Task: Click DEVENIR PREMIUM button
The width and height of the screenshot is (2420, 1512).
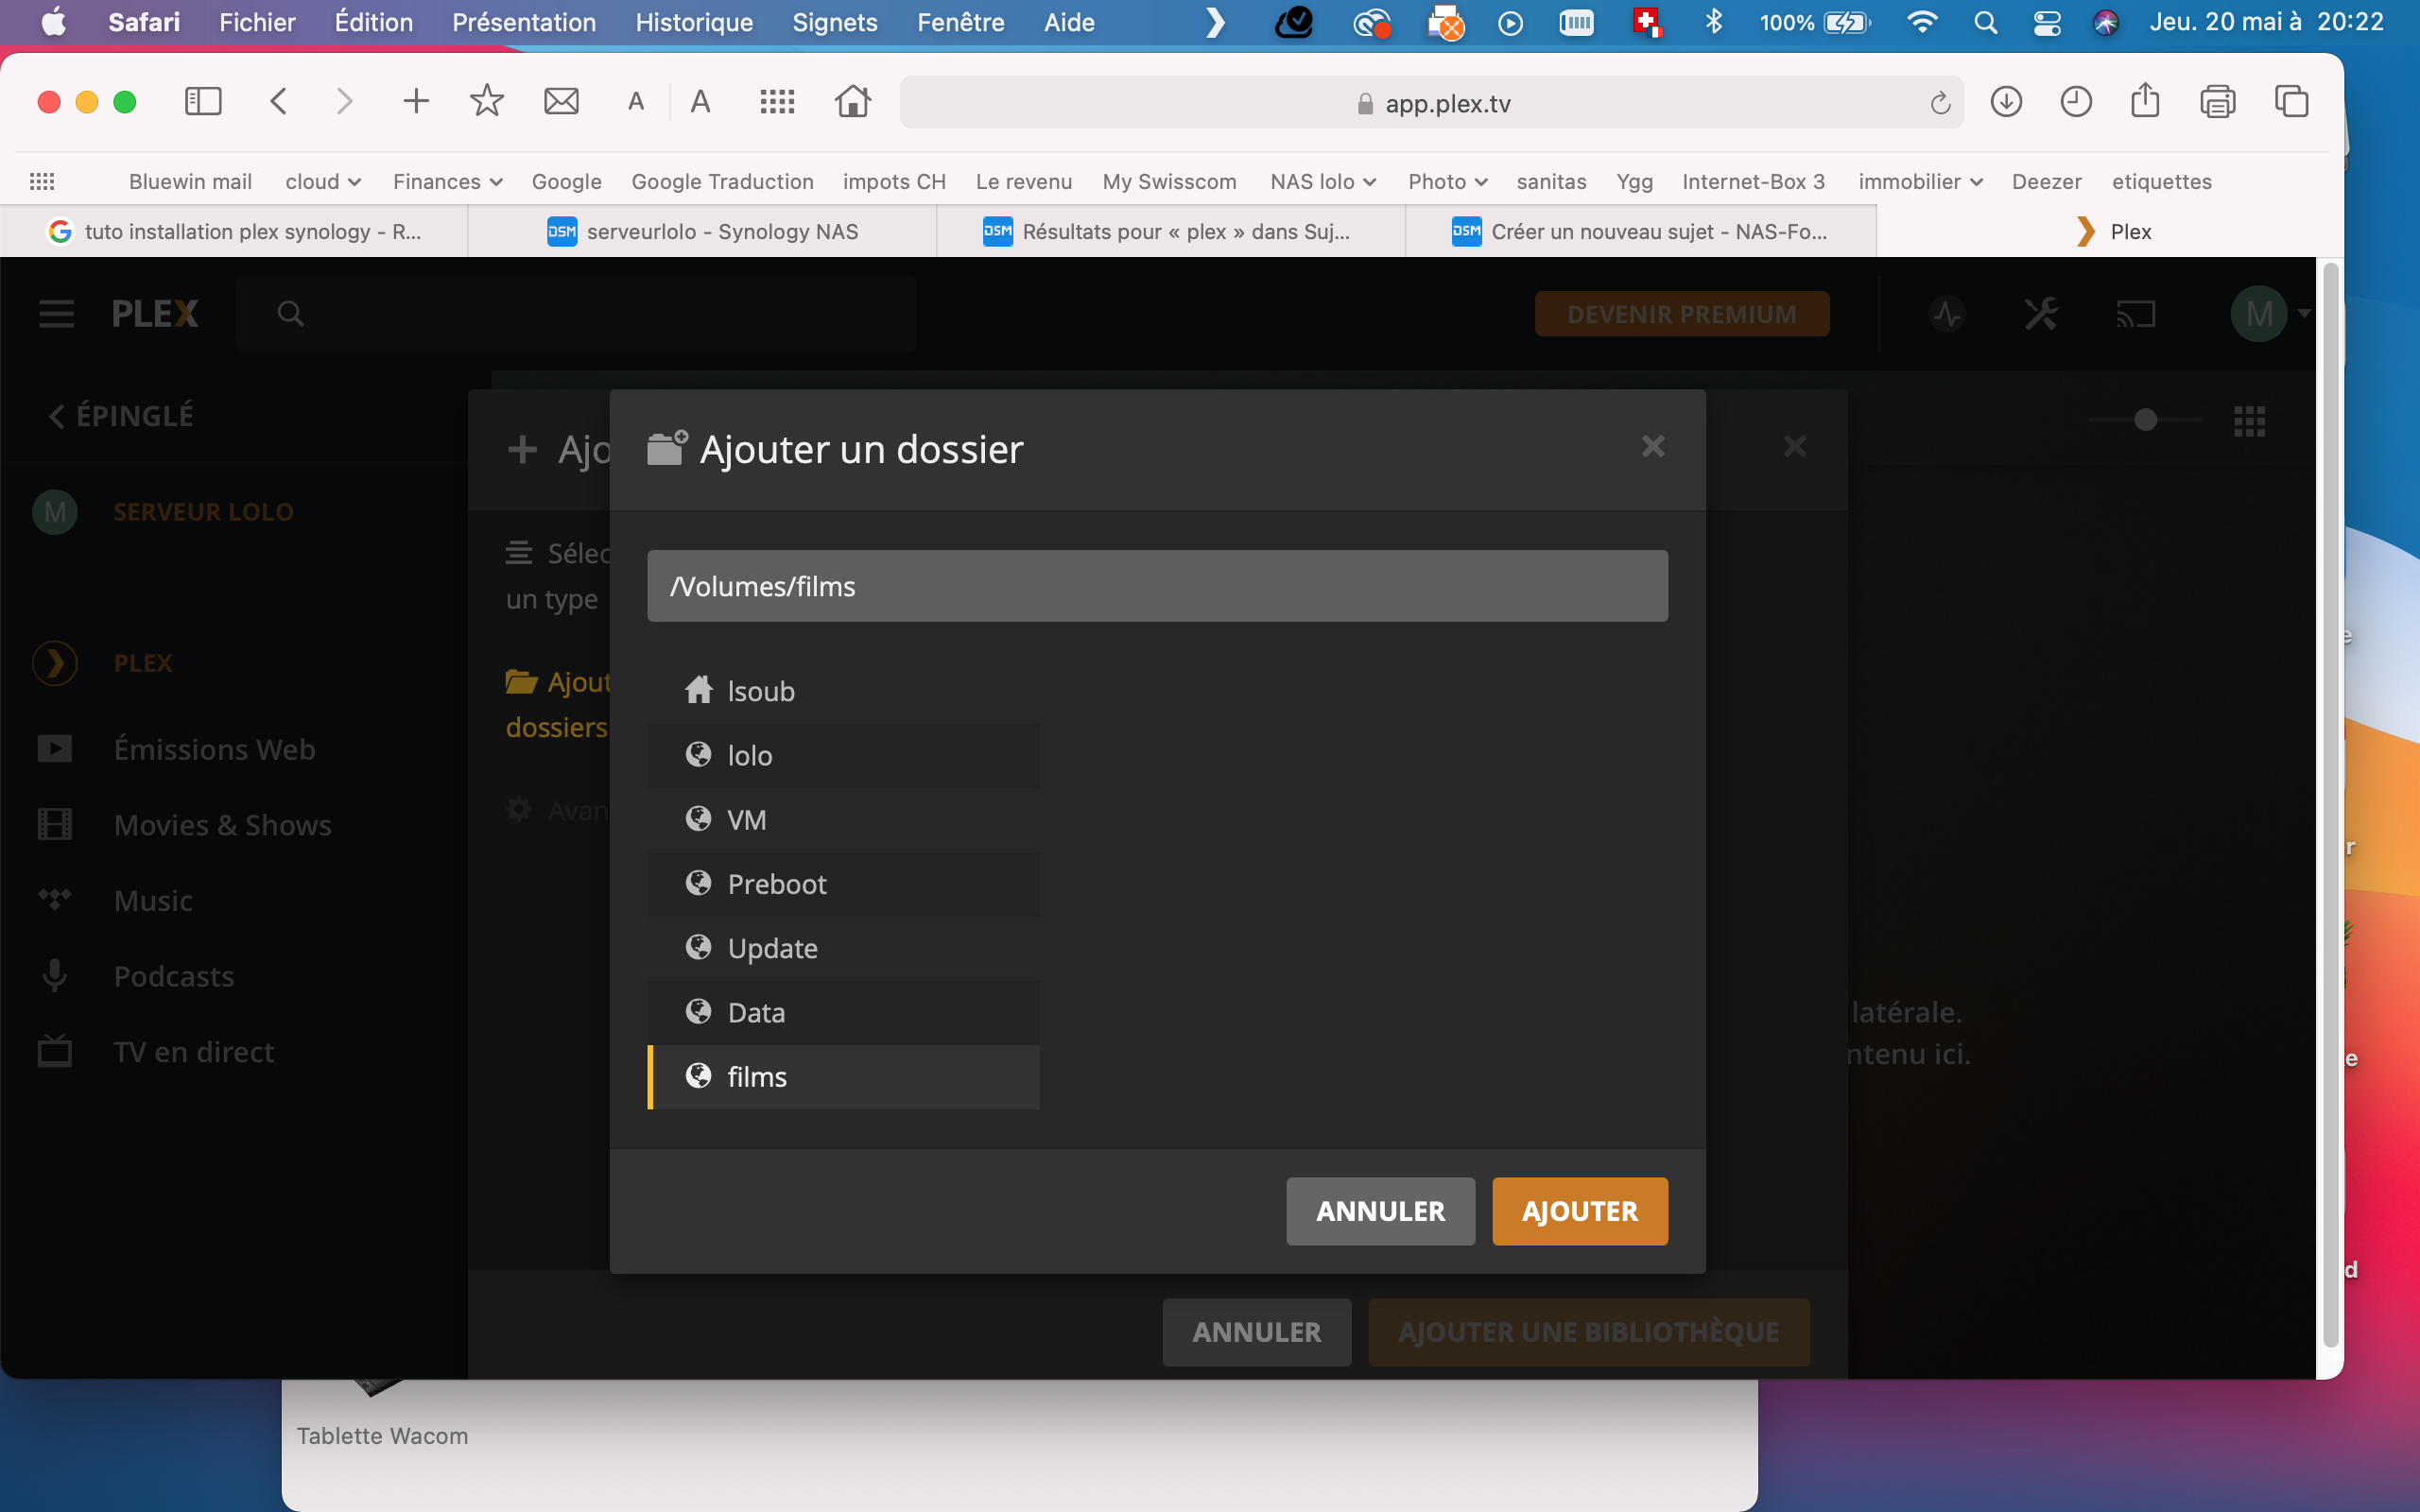Action: [1681, 314]
